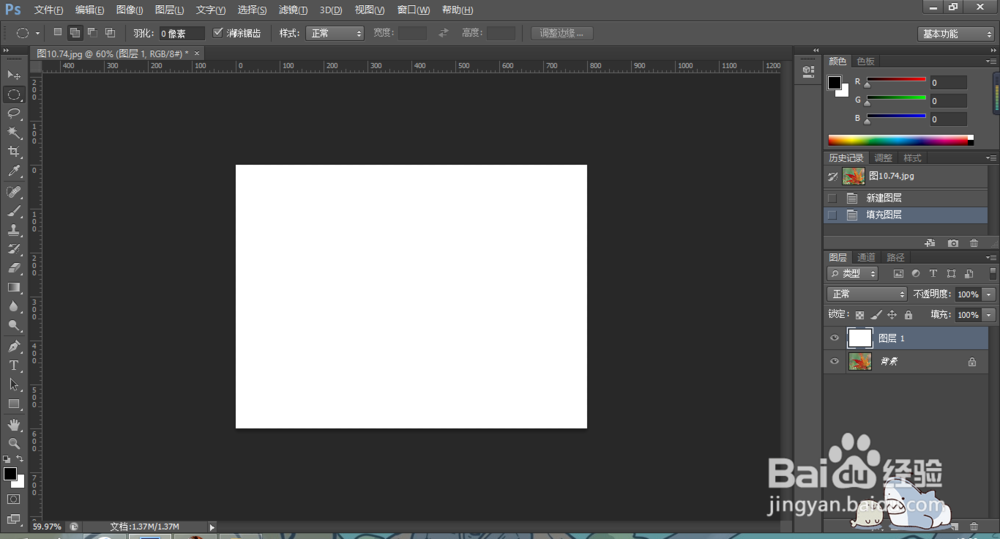1000x539 pixels.
Task: Open the status bar info arrow
Action: pyautogui.click(x=212, y=527)
